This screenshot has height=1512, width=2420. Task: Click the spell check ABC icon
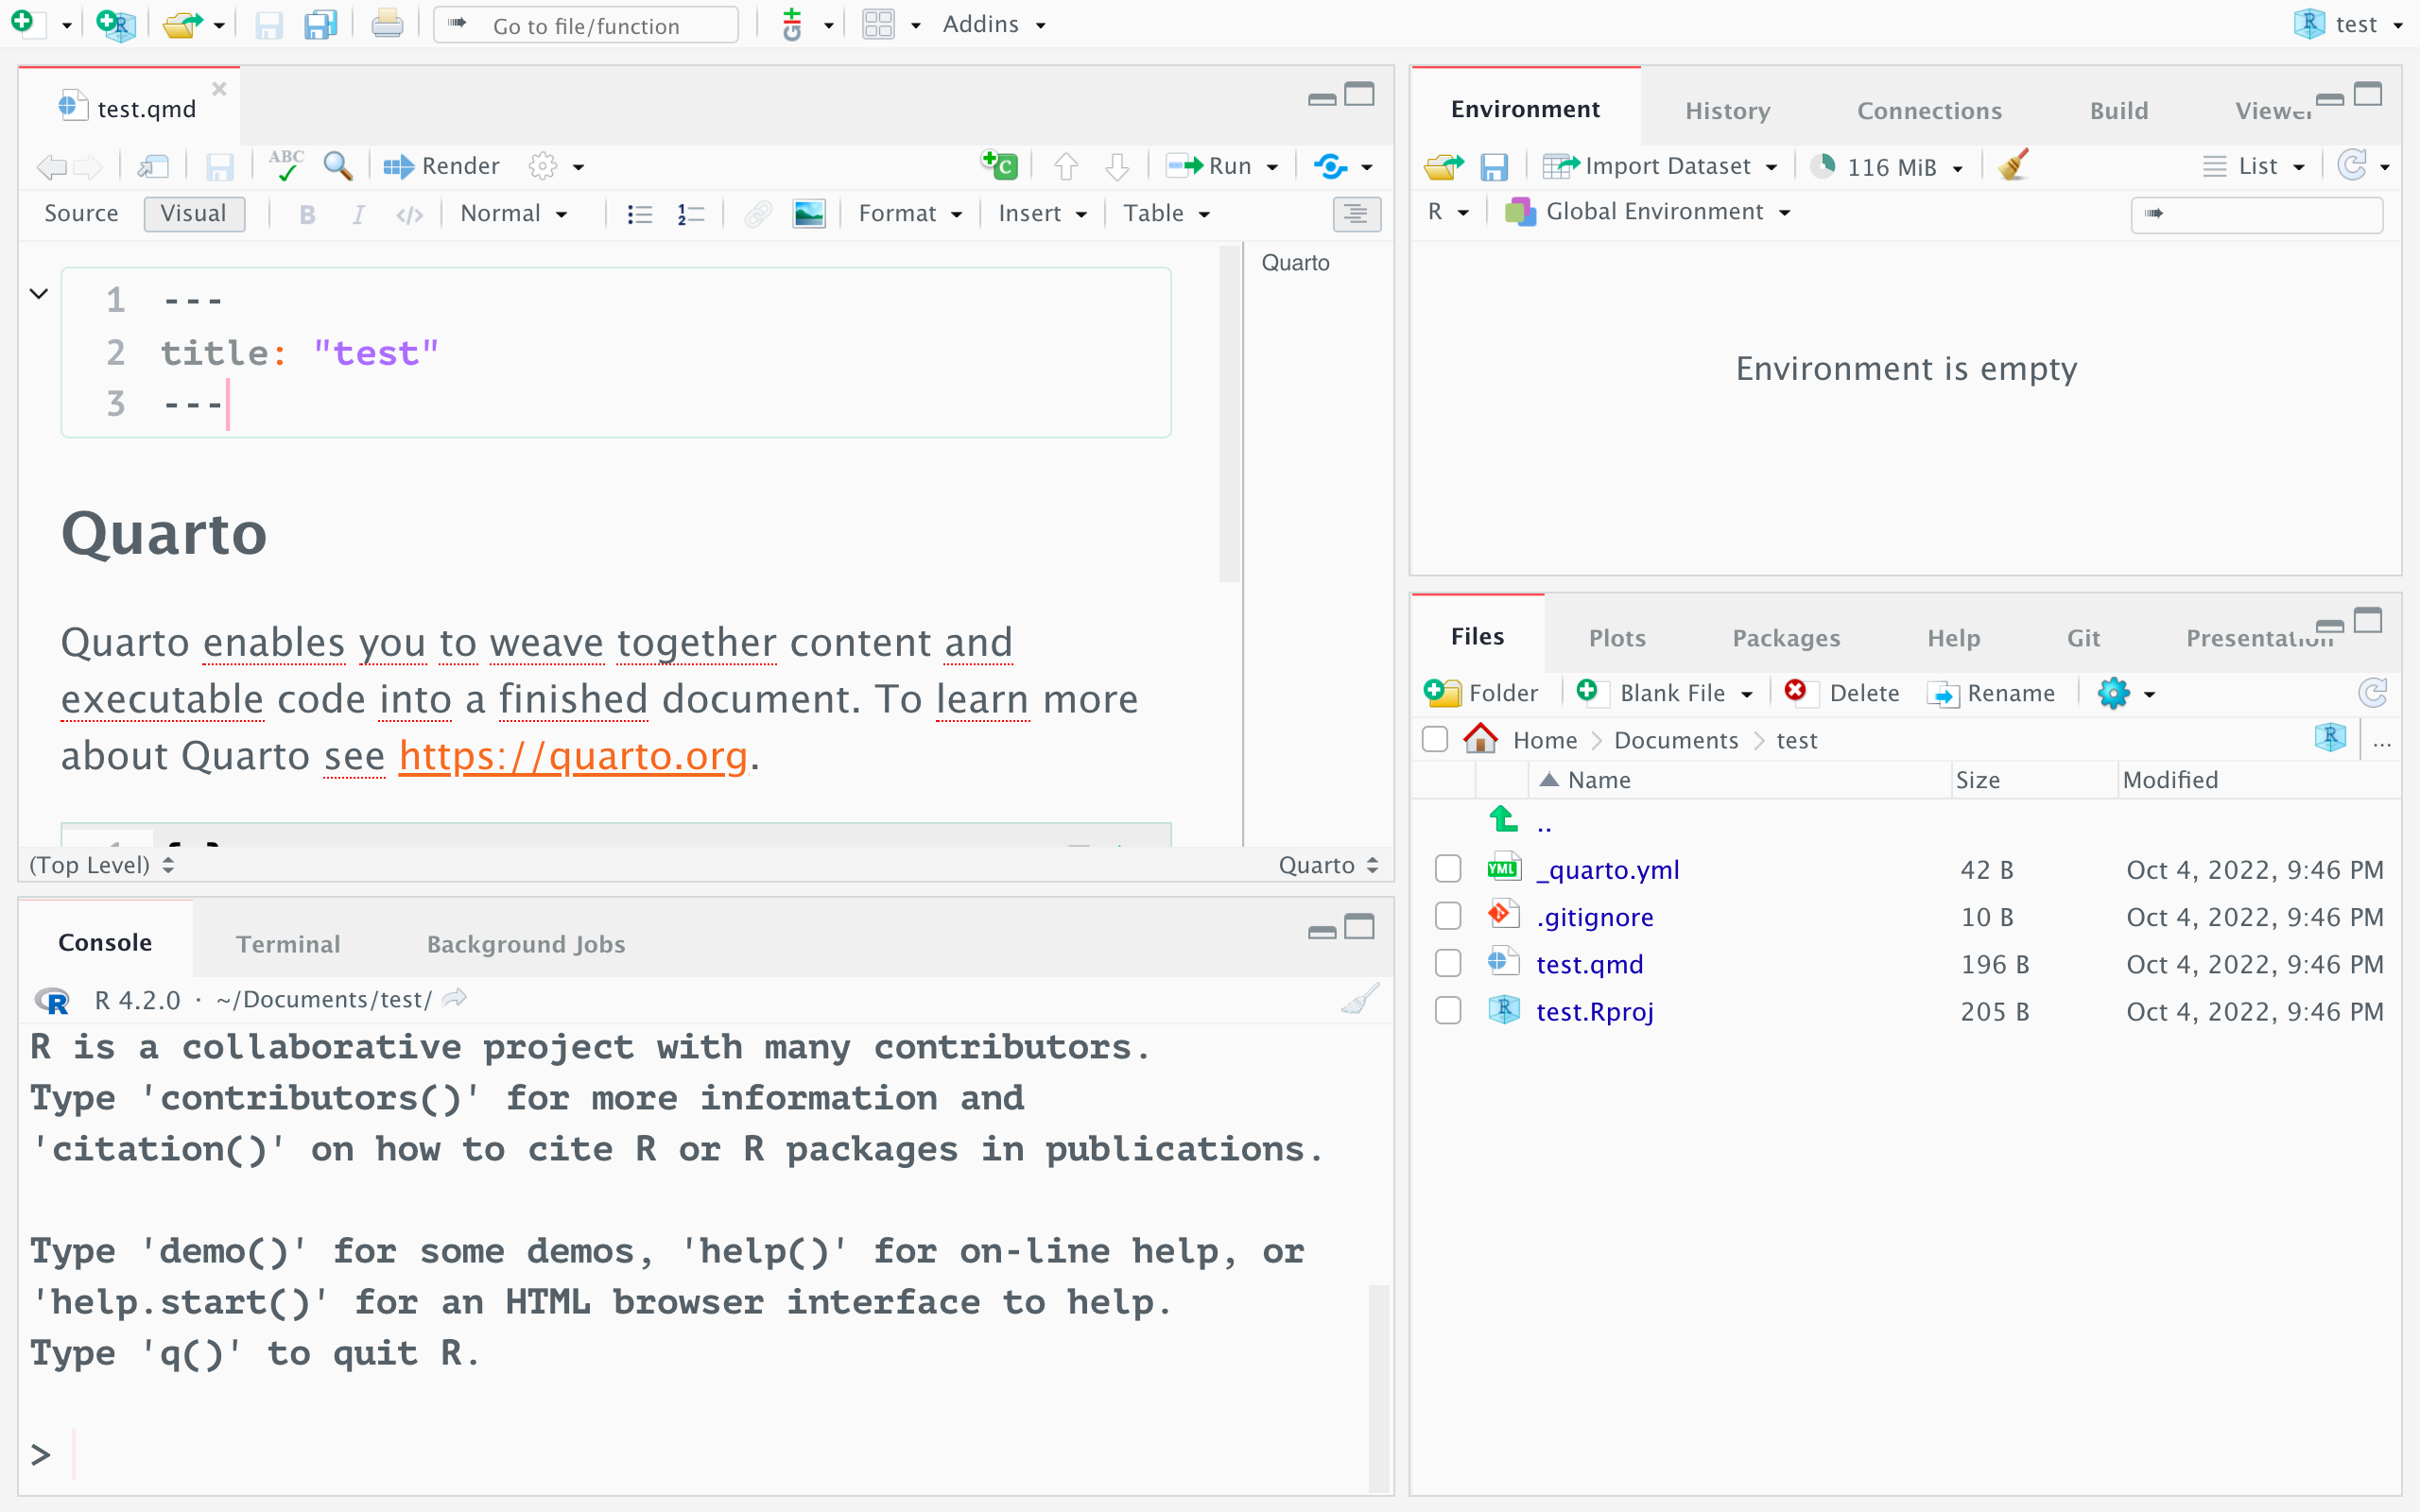(286, 166)
